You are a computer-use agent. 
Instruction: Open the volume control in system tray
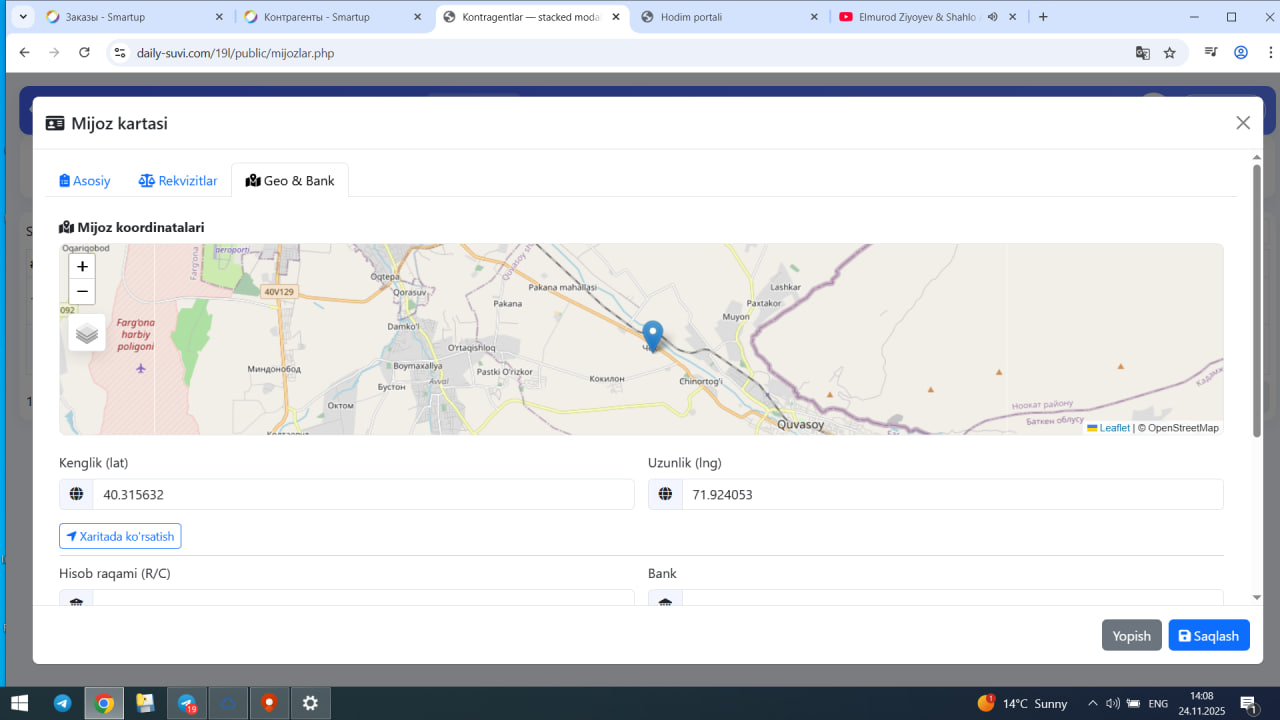click(x=1112, y=703)
